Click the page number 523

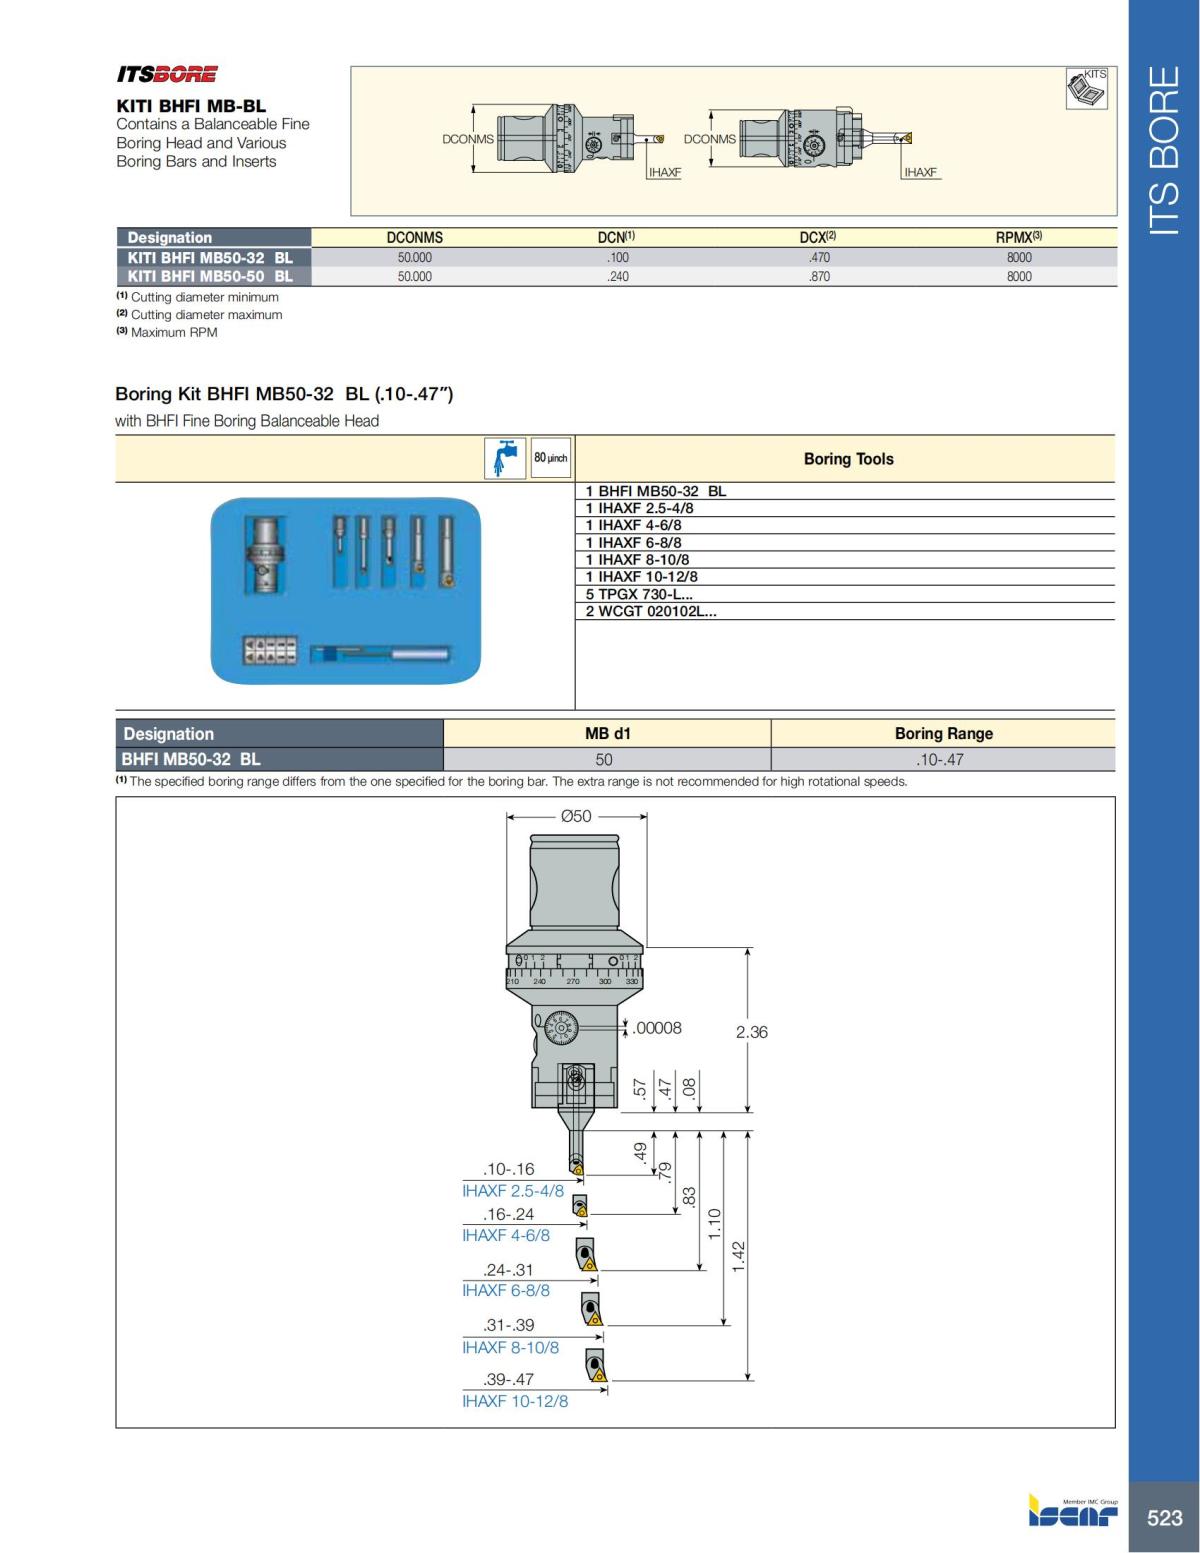1164,1518
